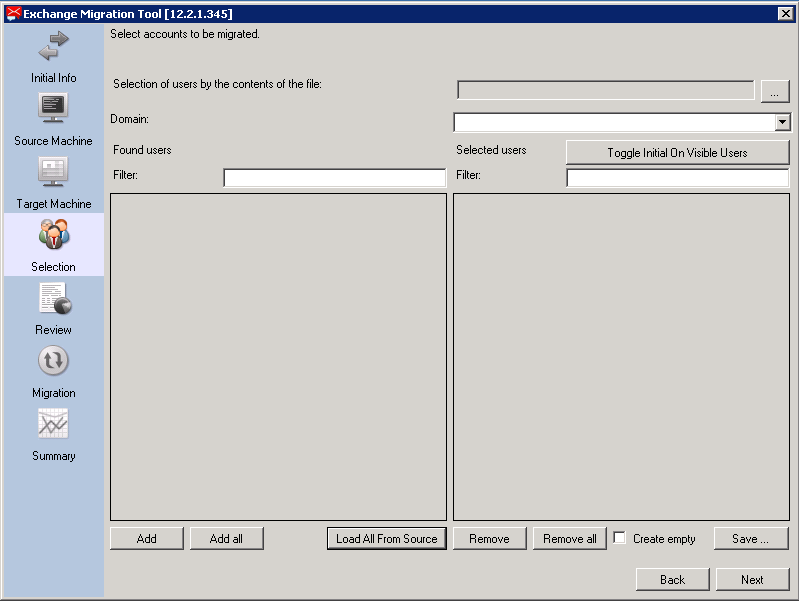Browse for users file with ellipsis button

[x=775, y=91]
